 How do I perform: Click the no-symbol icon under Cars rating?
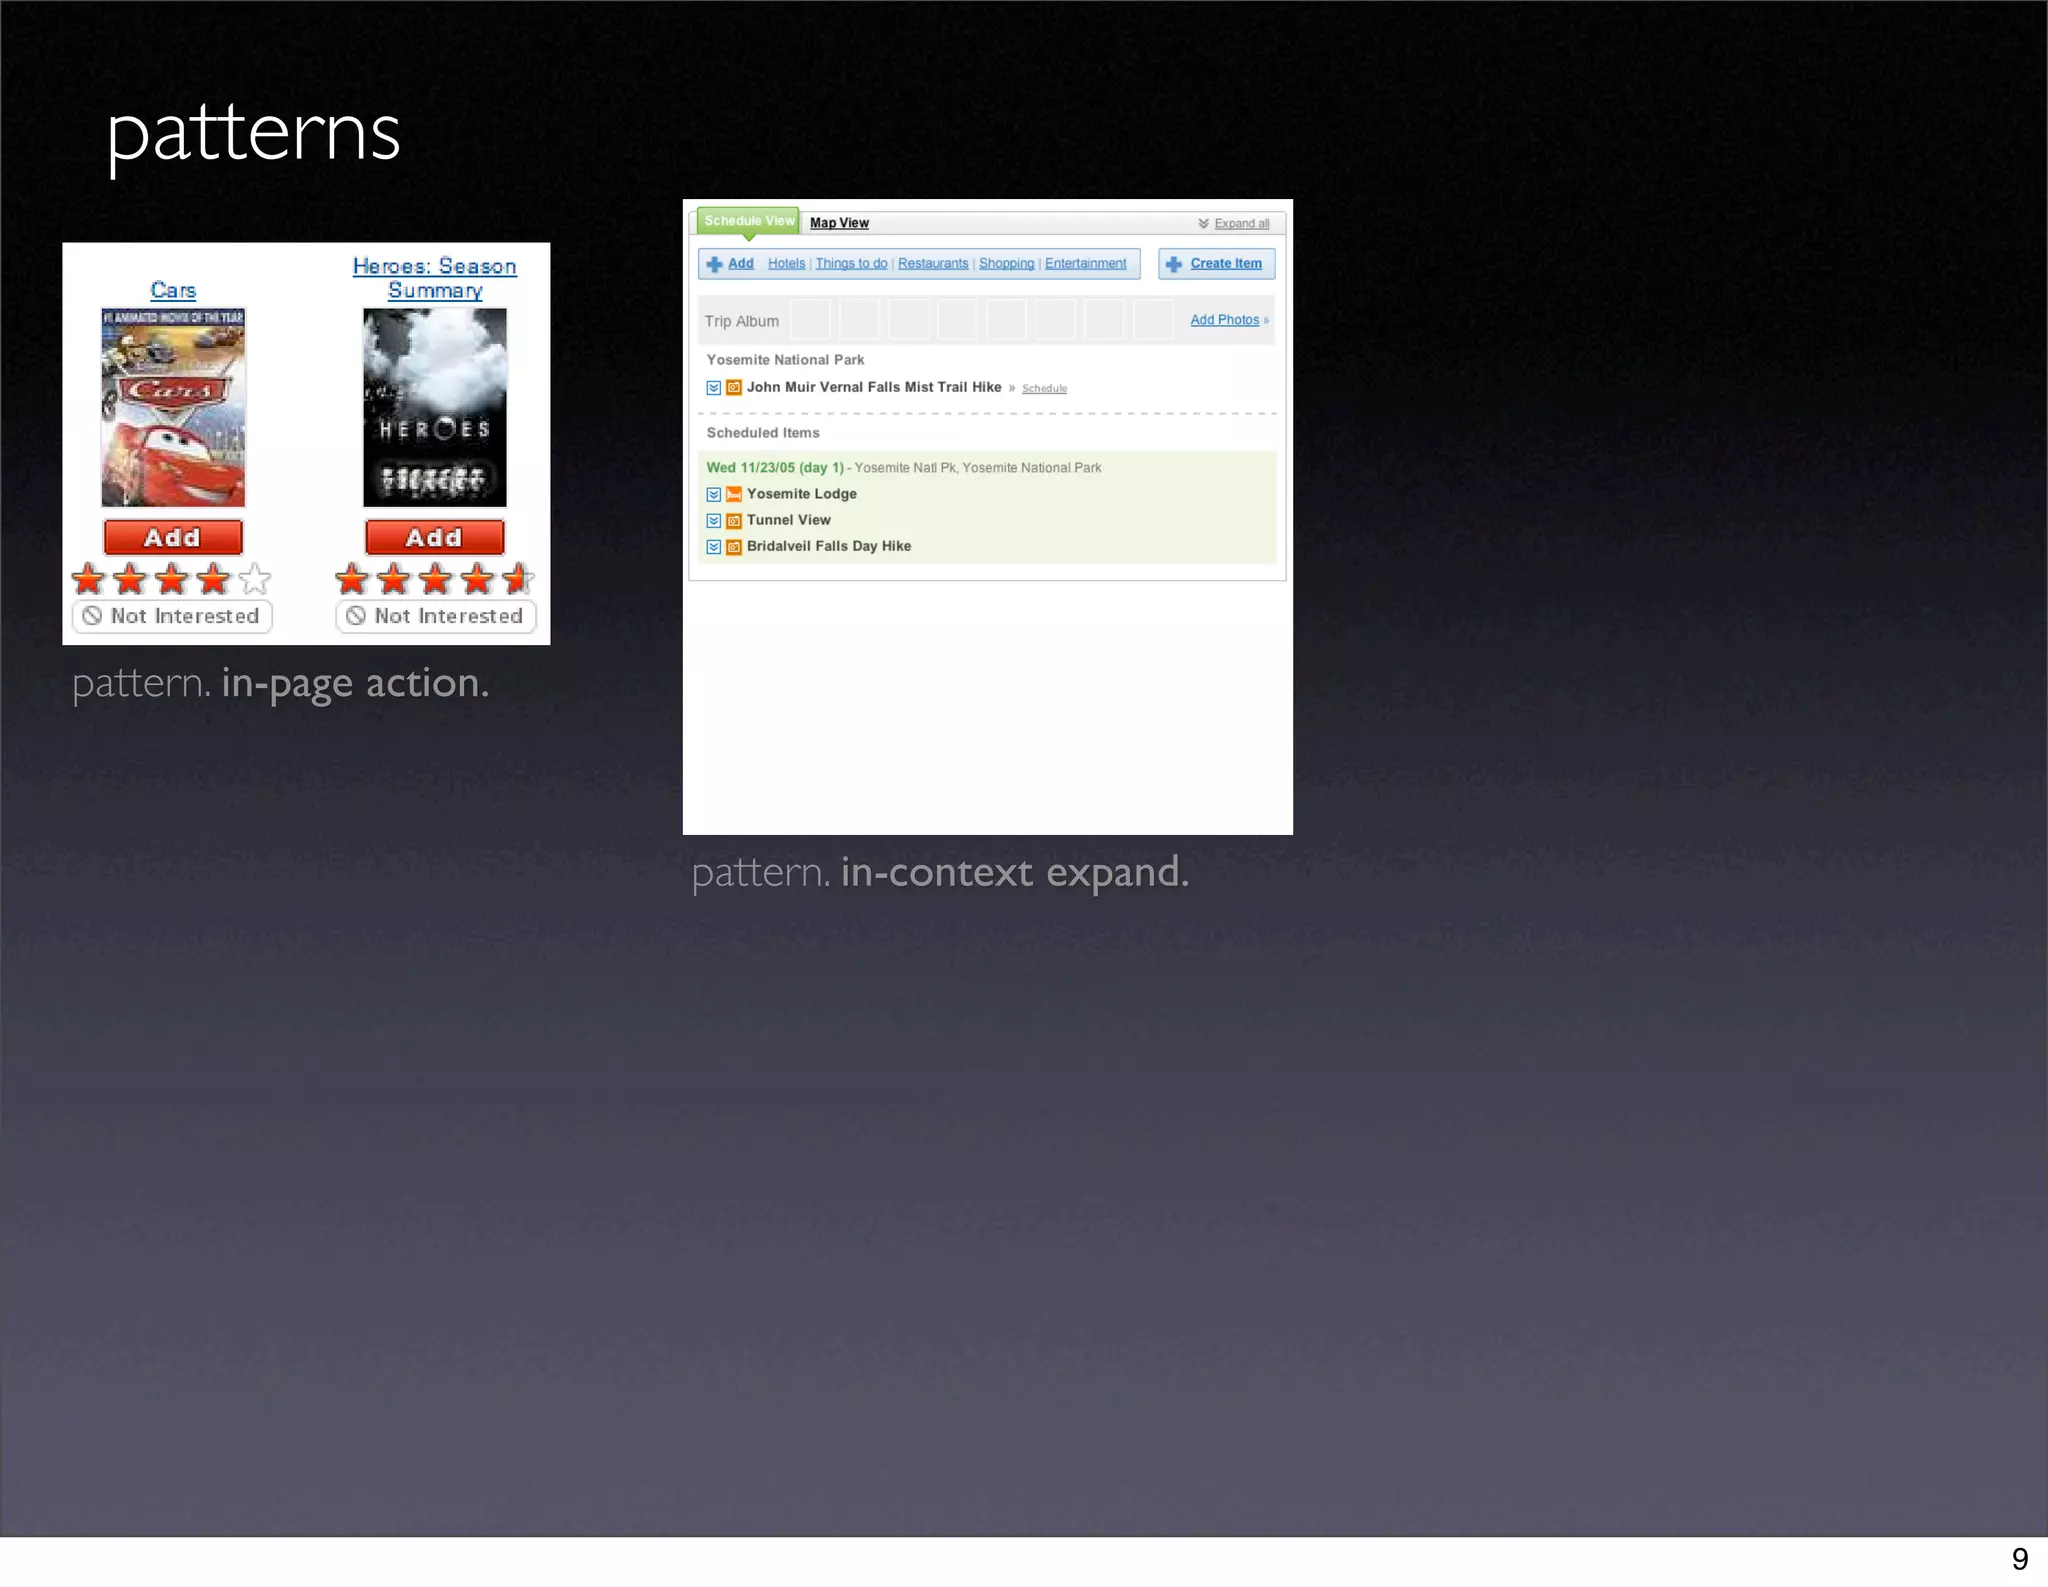92,616
